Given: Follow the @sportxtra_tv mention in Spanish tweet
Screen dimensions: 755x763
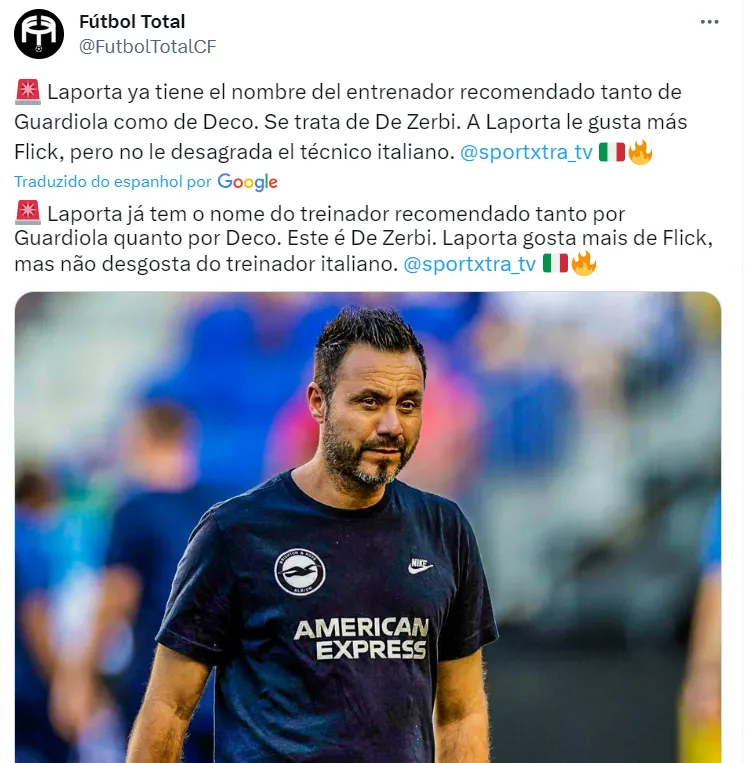Looking at the screenshot, I should pos(526,152).
